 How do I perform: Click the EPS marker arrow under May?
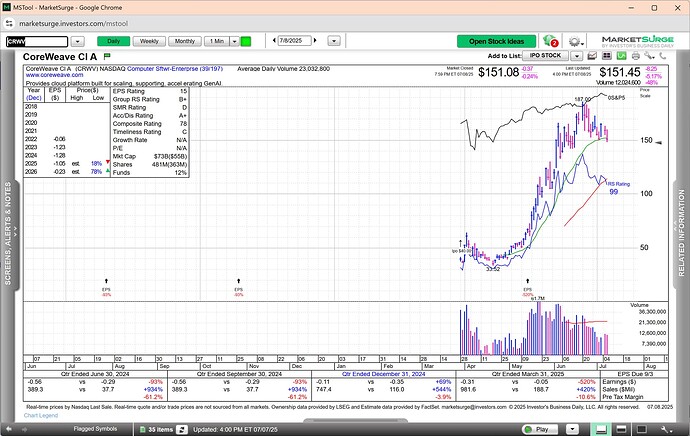(x=528, y=281)
